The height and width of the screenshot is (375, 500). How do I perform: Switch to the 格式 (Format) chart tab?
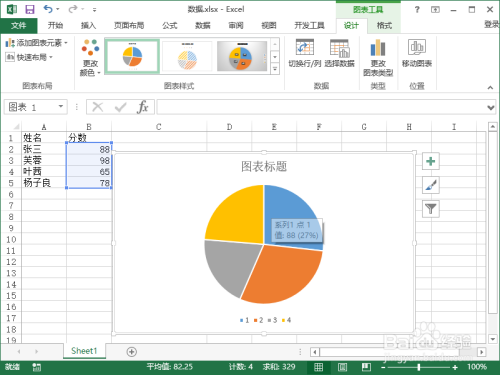click(384, 25)
